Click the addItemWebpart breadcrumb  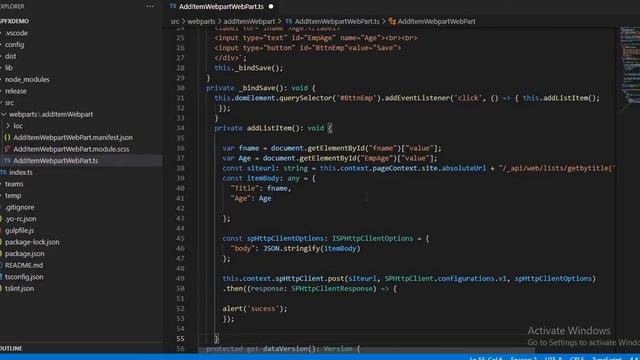[x=249, y=21]
